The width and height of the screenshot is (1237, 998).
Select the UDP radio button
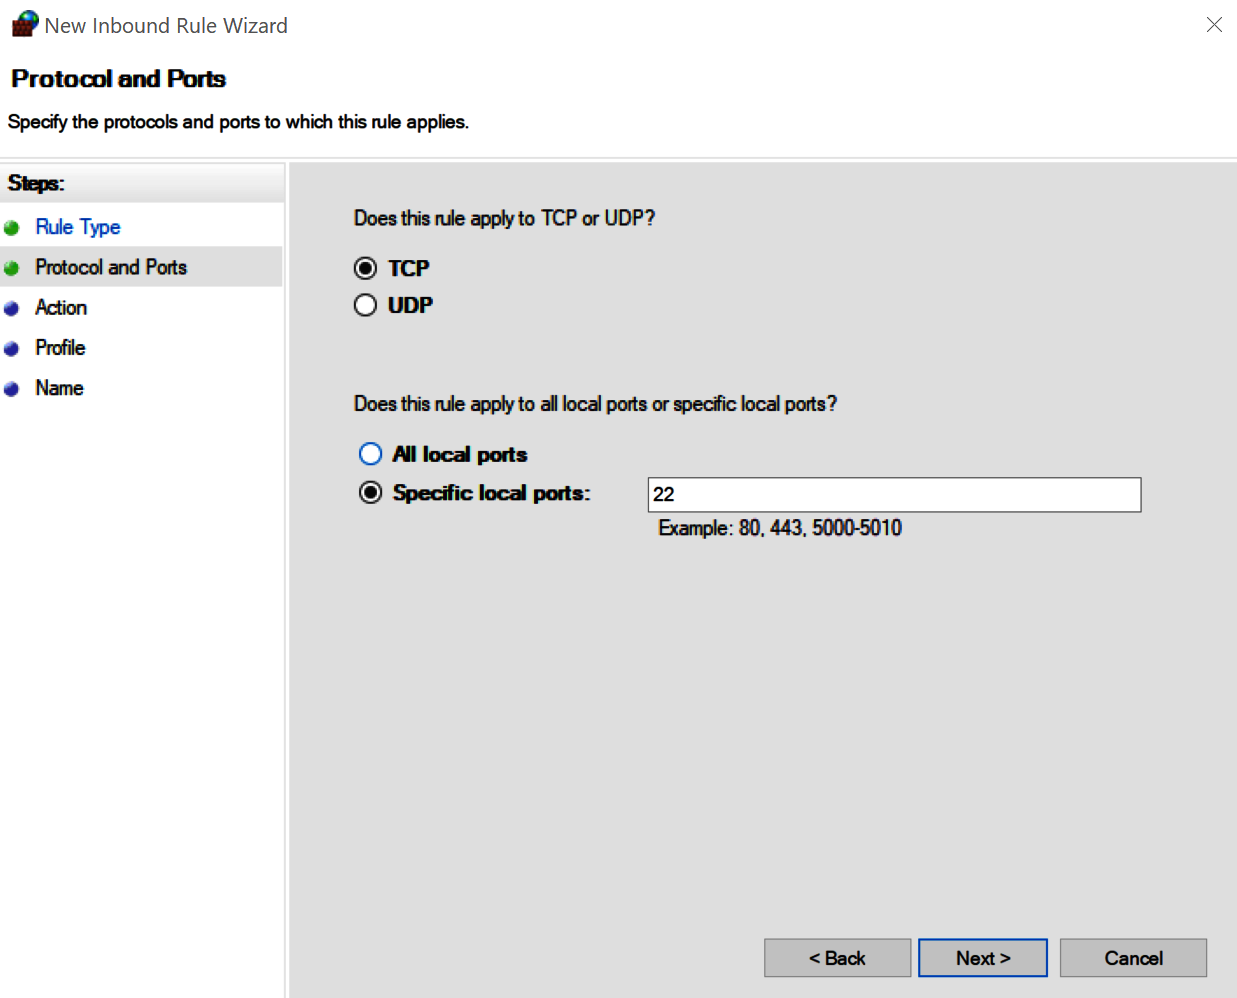[x=366, y=304]
